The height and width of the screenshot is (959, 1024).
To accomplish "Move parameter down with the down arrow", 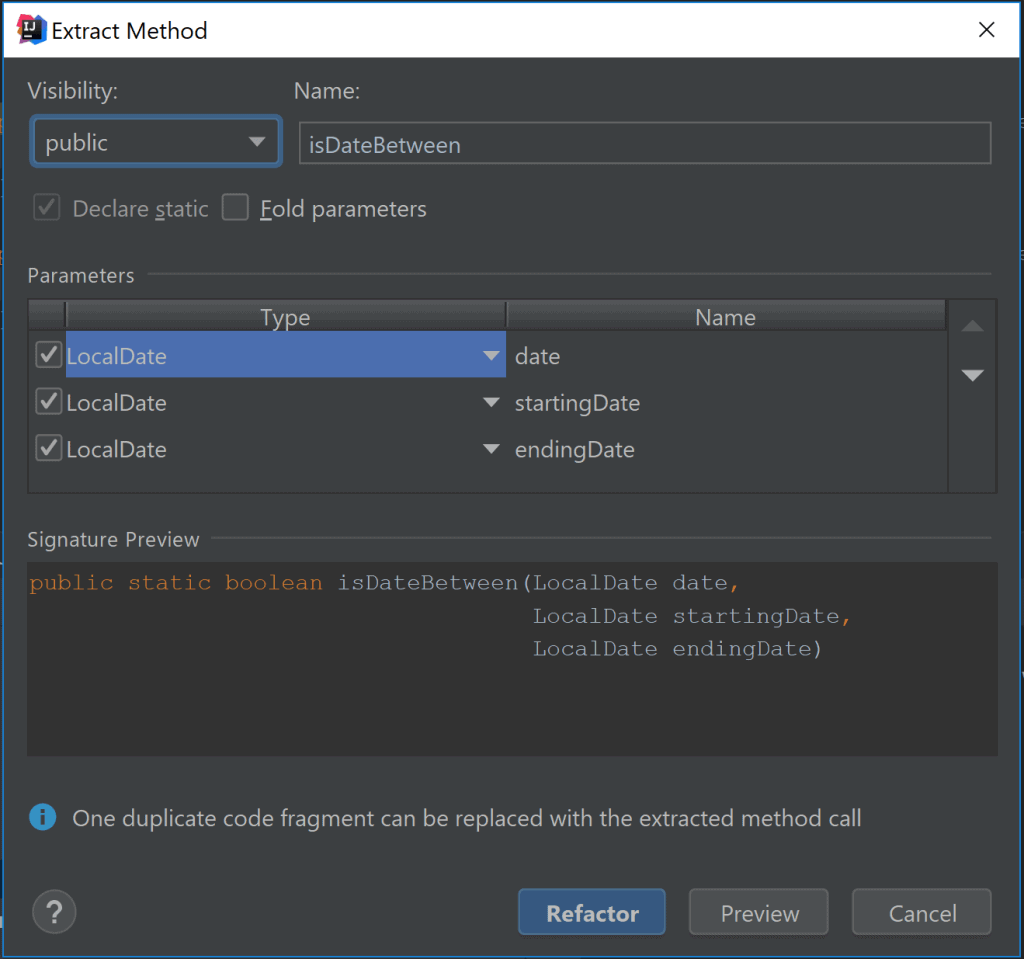I will click(x=972, y=375).
